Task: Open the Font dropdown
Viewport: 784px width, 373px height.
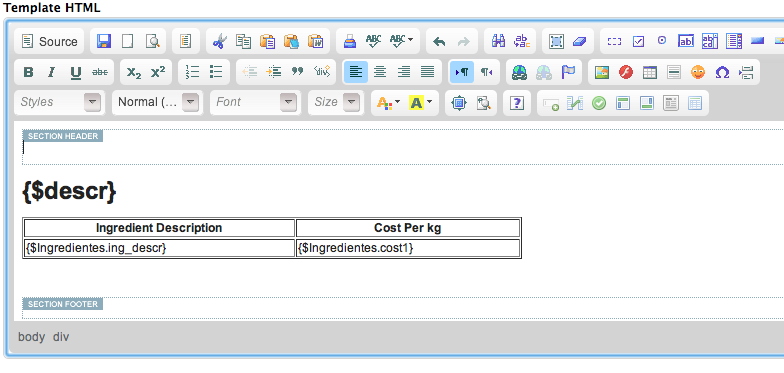Action: [255, 102]
